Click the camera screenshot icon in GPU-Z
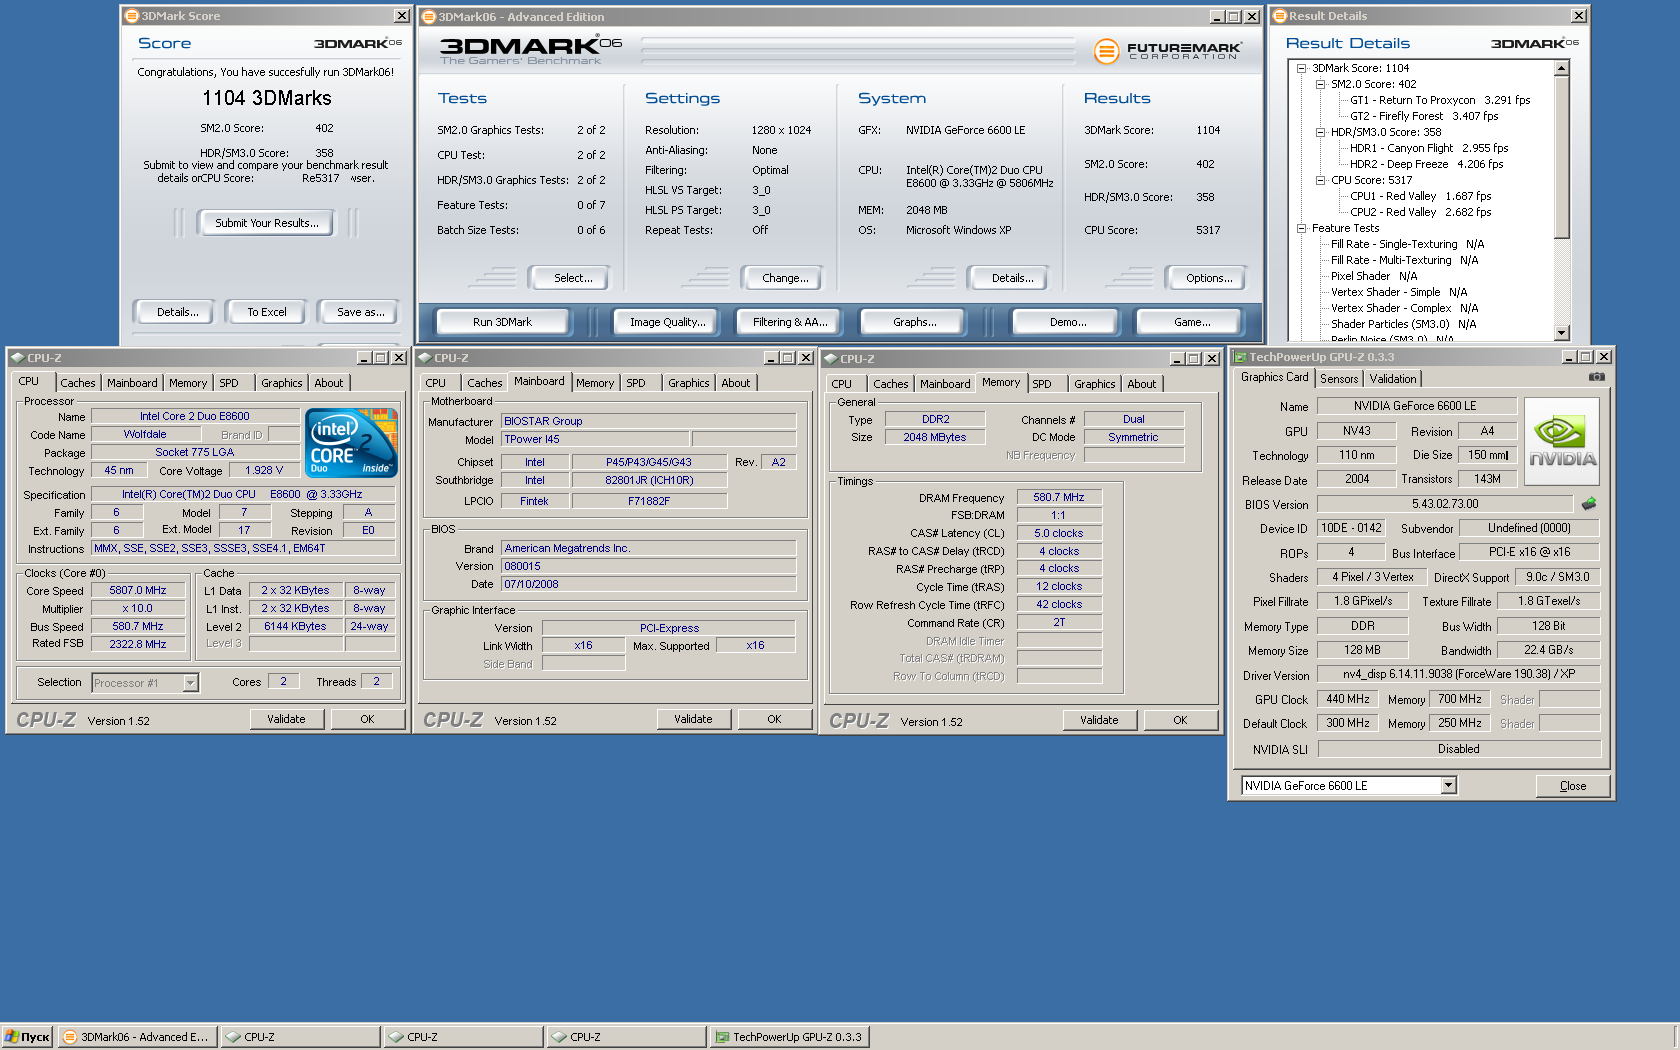The height and width of the screenshot is (1050, 1680). click(1596, 377)
